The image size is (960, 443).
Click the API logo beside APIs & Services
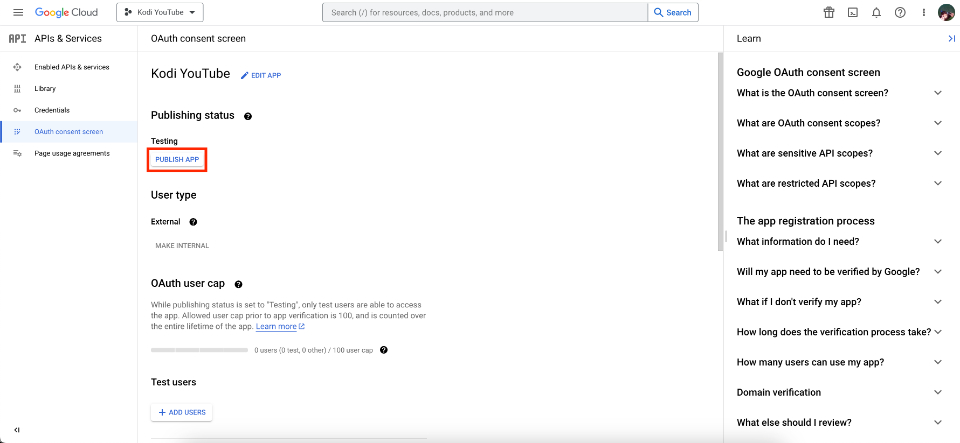click(x=17, y=39)
